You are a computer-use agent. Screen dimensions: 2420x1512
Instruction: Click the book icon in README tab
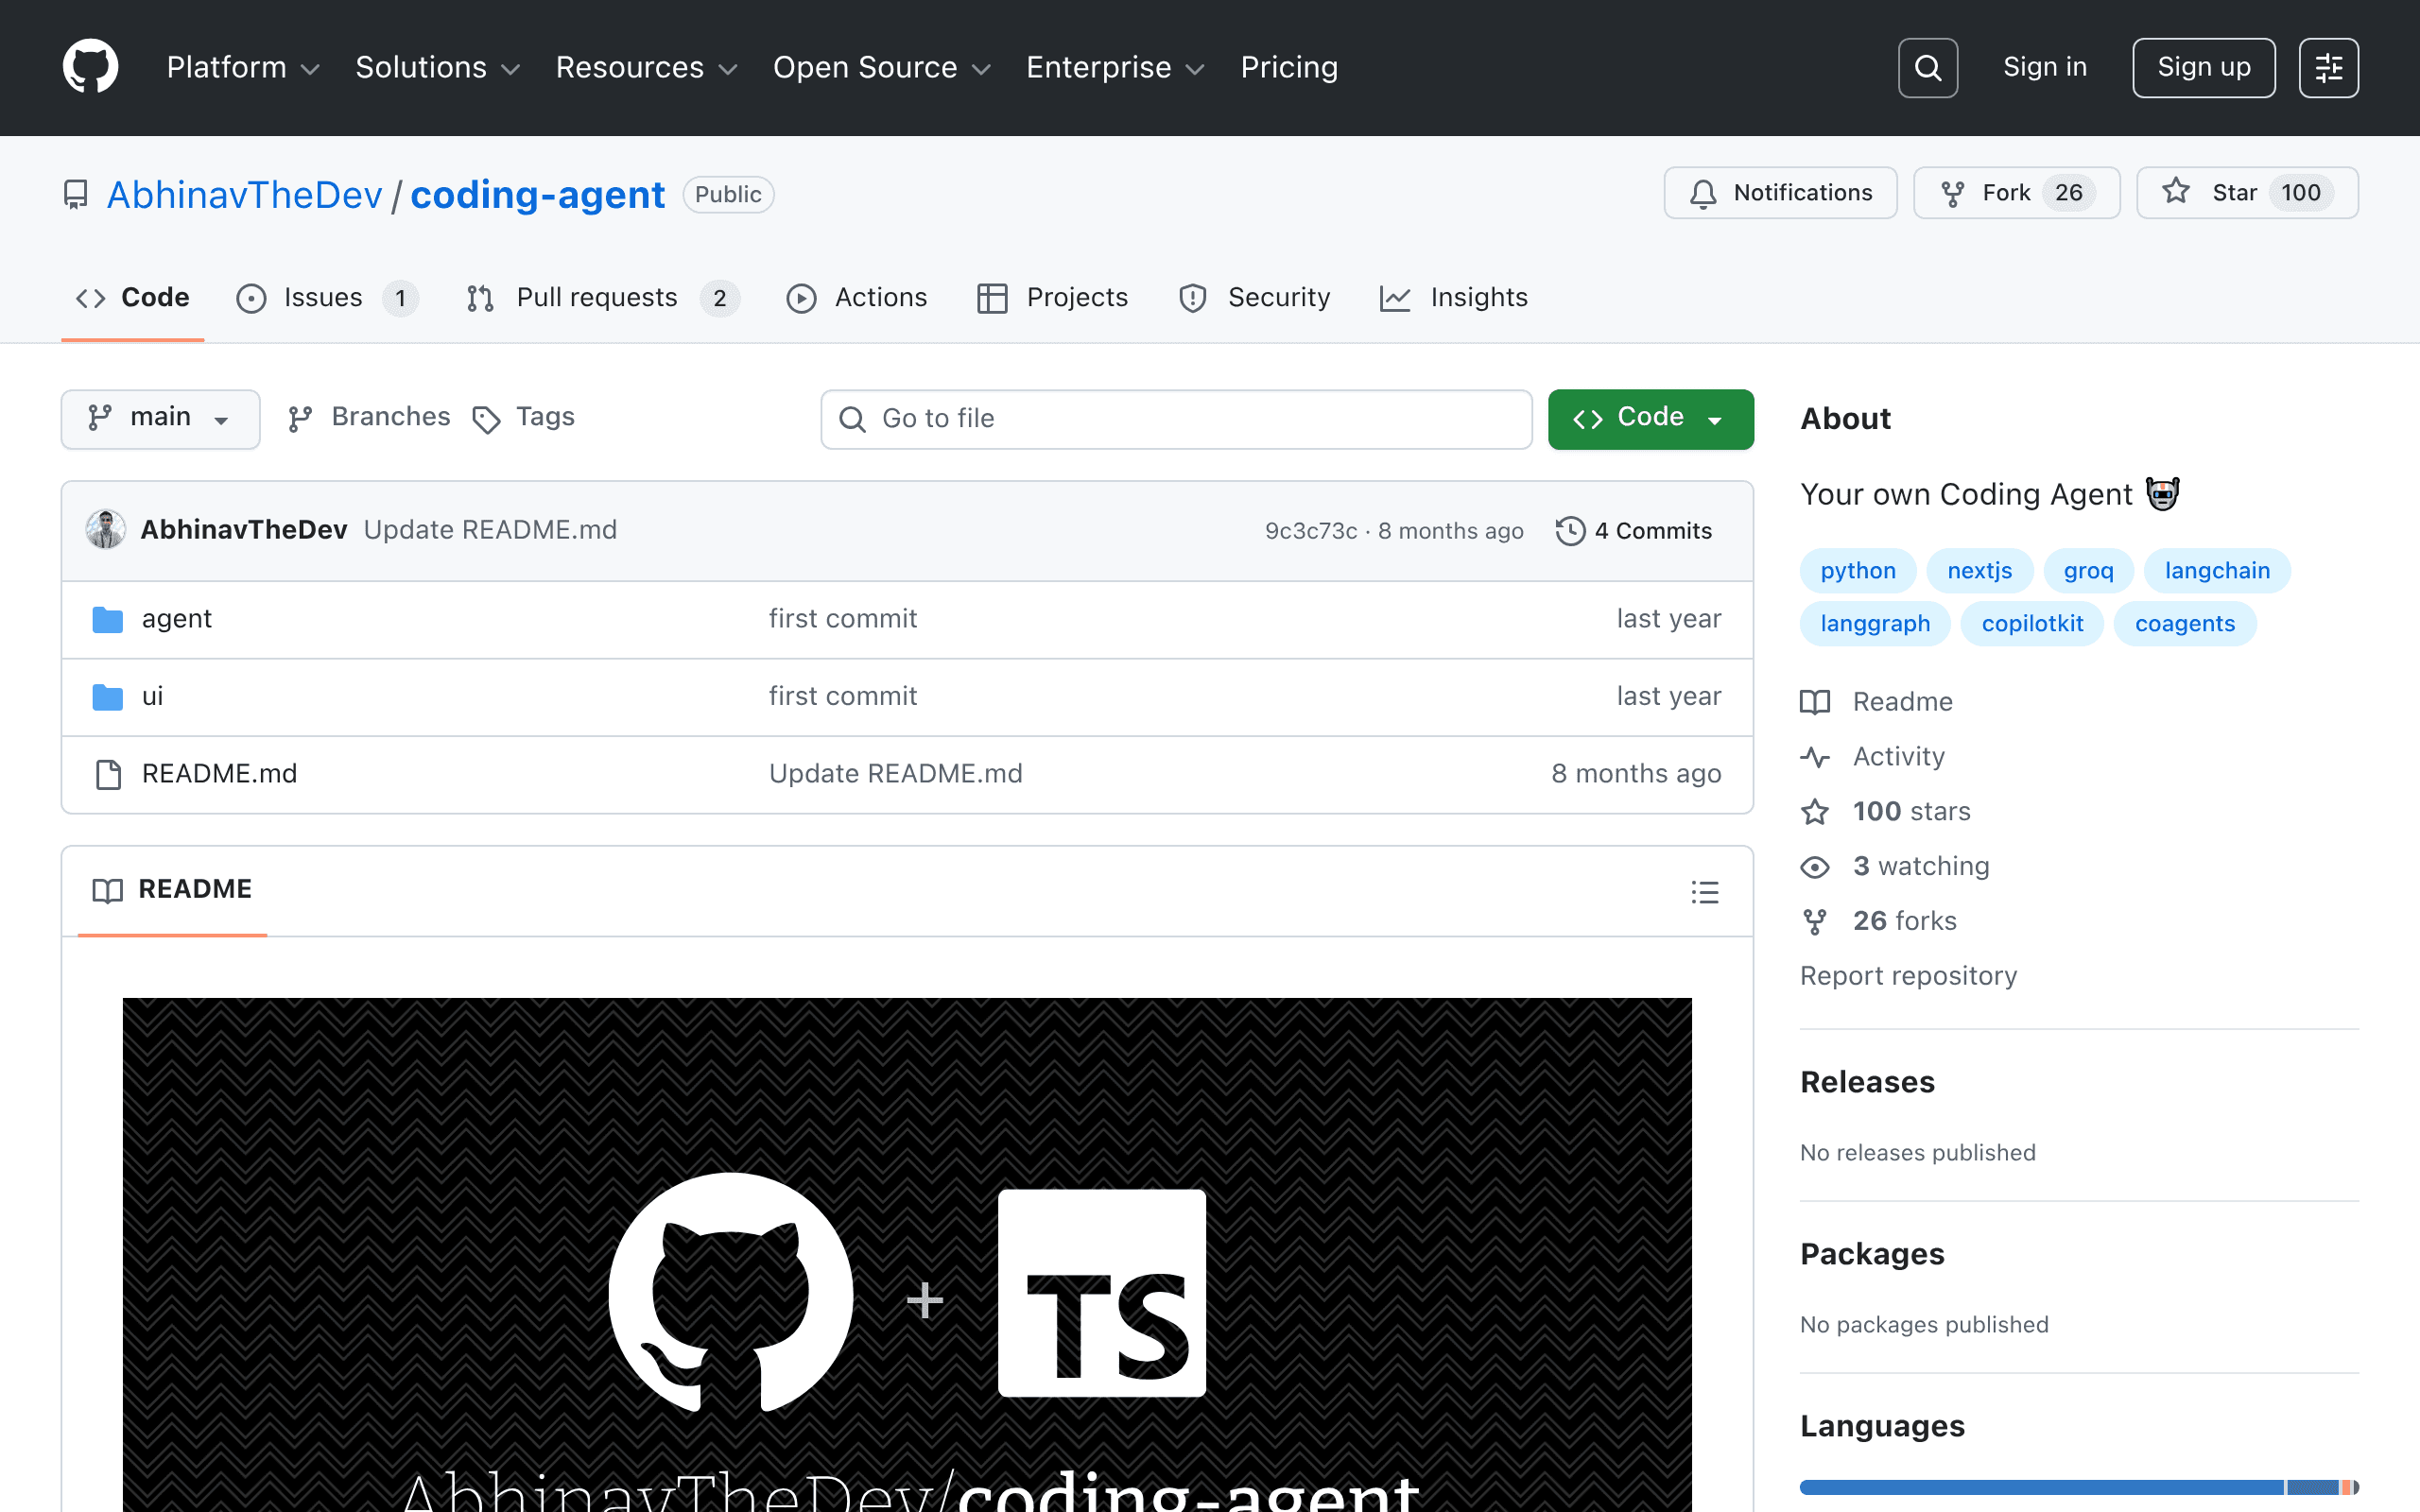[x=108, y=890]
